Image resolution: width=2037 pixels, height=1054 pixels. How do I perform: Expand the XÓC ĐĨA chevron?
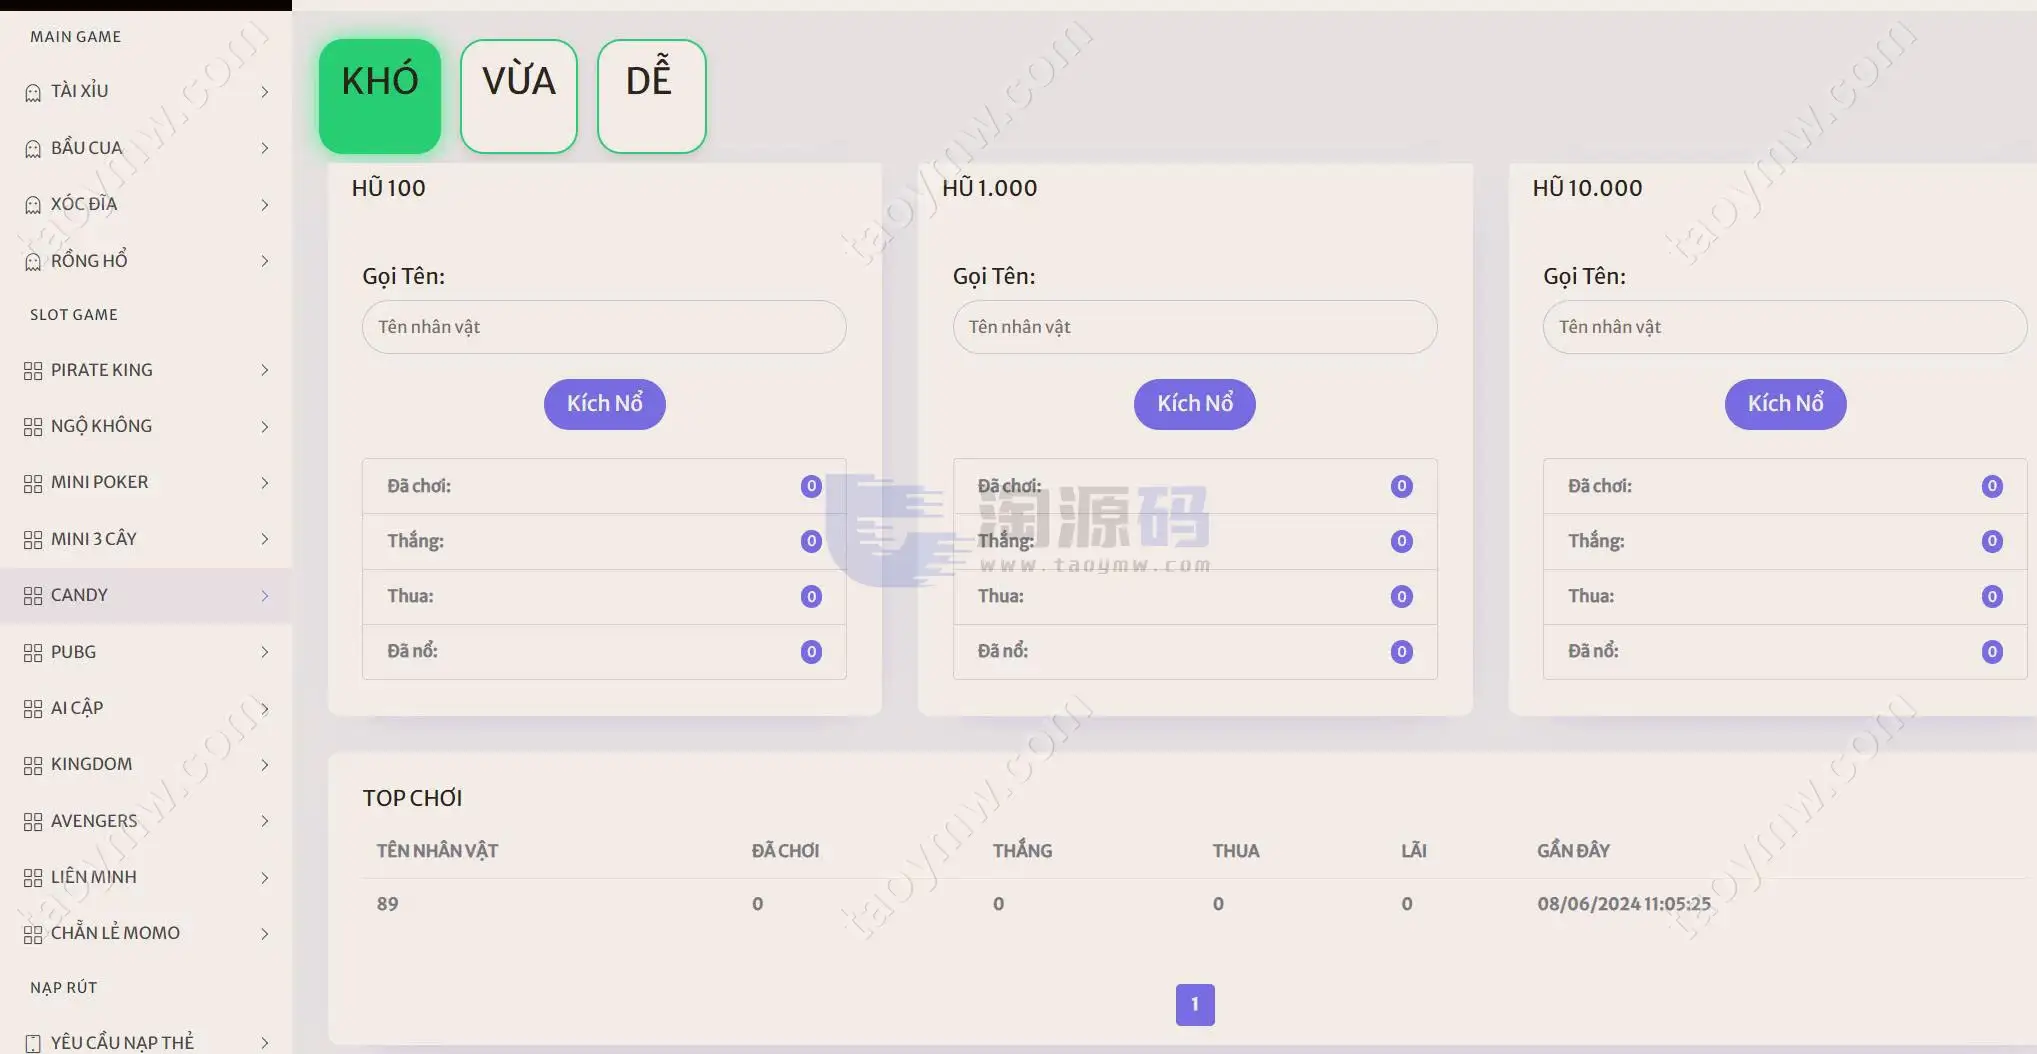click(264, 205)
